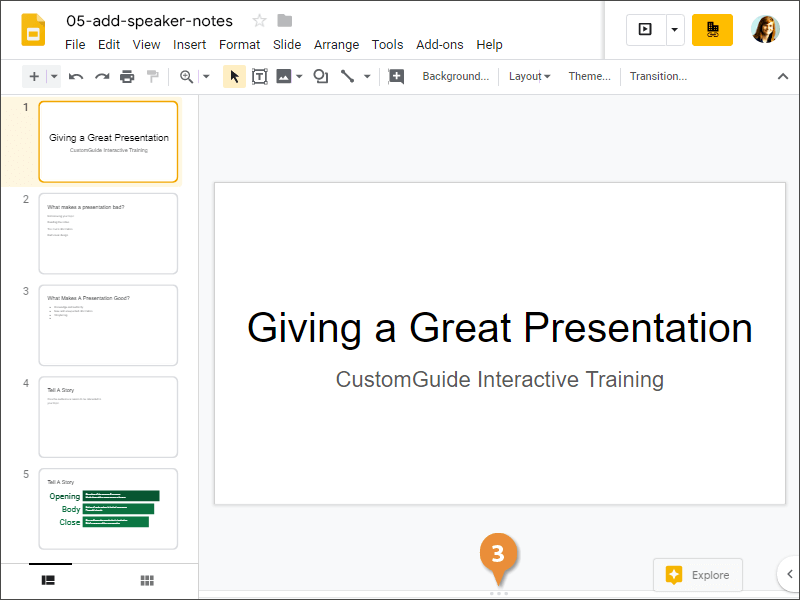Open the View menu
Viewport: 800px width, 600px height.
[x=146, y=45]
